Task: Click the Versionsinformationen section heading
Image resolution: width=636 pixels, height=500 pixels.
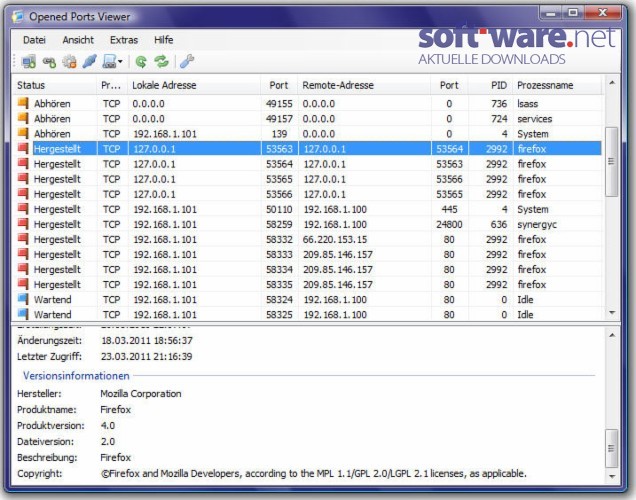Action: [x=76, y=376]
